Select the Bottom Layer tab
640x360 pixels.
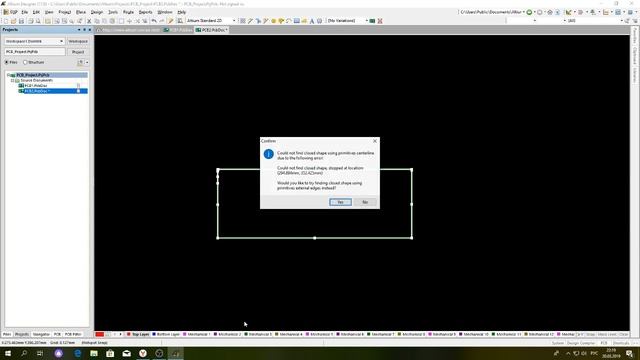coord(166,334)
